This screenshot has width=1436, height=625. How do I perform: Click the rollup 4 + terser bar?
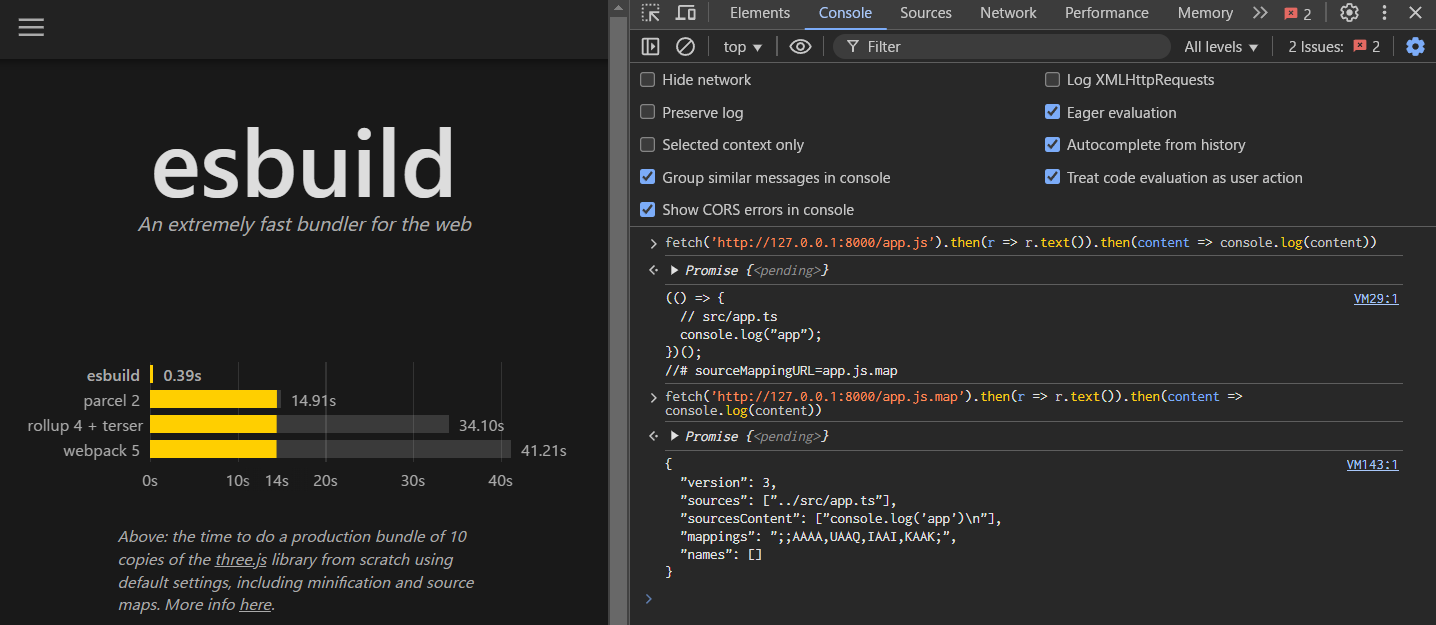299,425
